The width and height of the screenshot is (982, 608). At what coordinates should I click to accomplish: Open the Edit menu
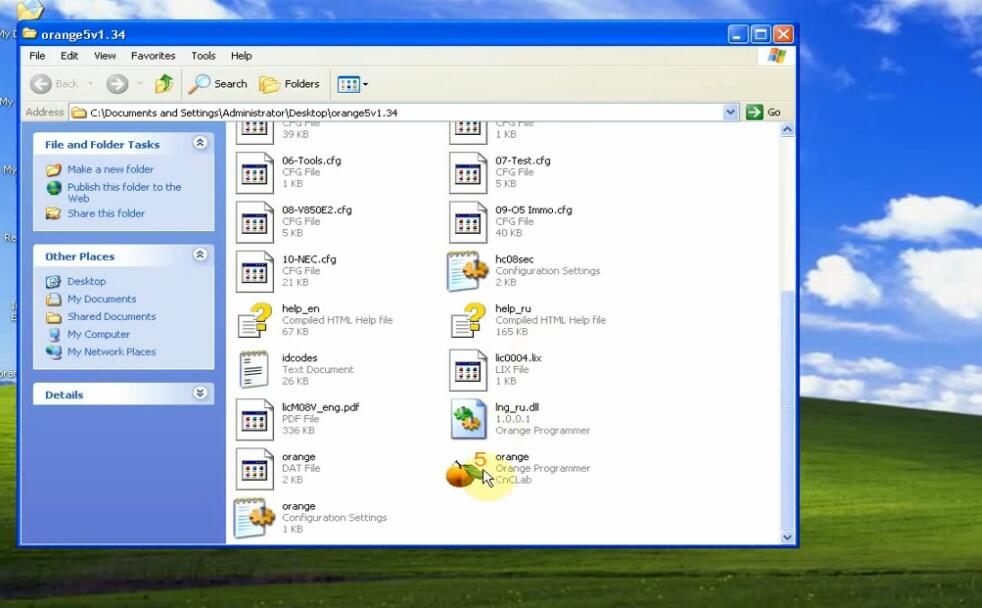(x=70, y=56)
